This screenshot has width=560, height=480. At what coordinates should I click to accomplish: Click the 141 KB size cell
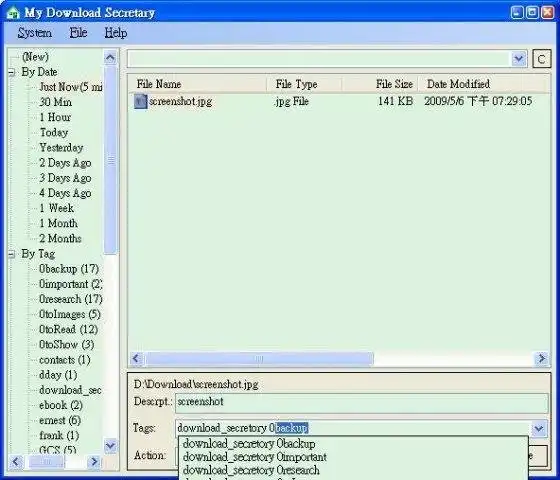(x=395, y=101)
